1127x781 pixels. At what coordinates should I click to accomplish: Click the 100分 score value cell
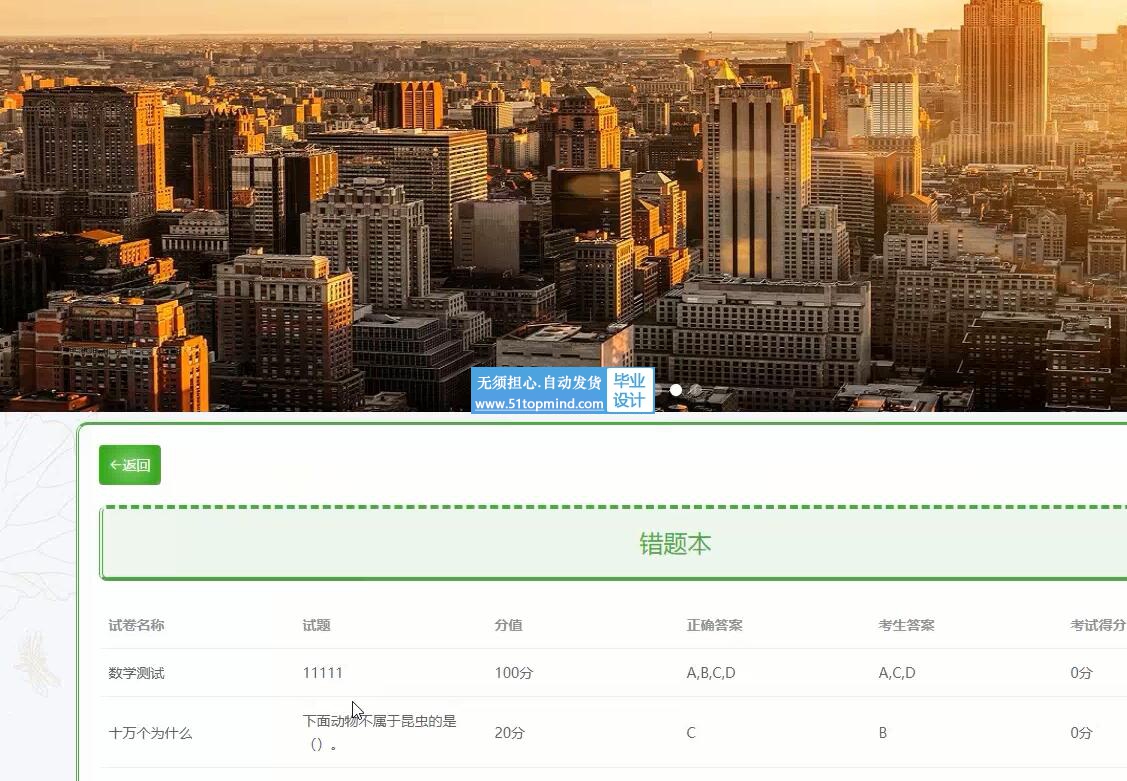pos(514,673)
